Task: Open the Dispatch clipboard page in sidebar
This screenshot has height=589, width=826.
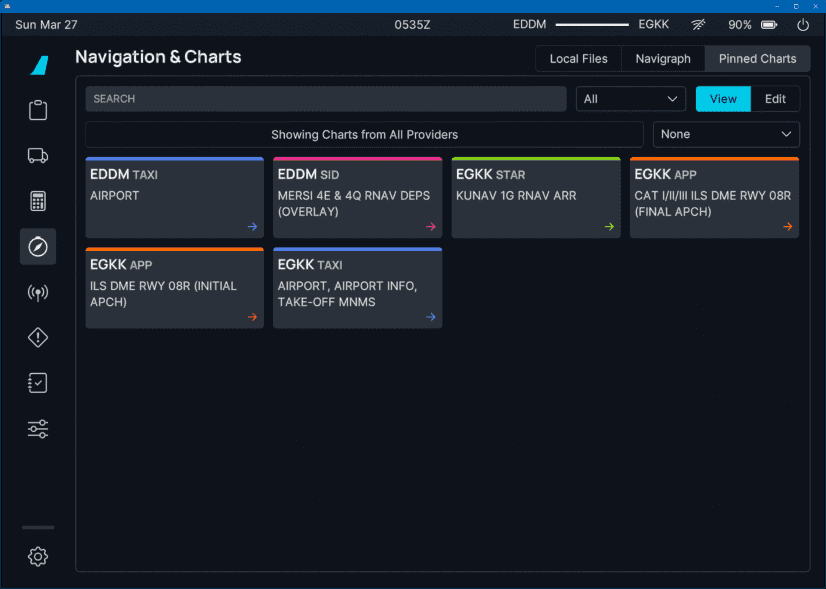Action: coord(38,110)
